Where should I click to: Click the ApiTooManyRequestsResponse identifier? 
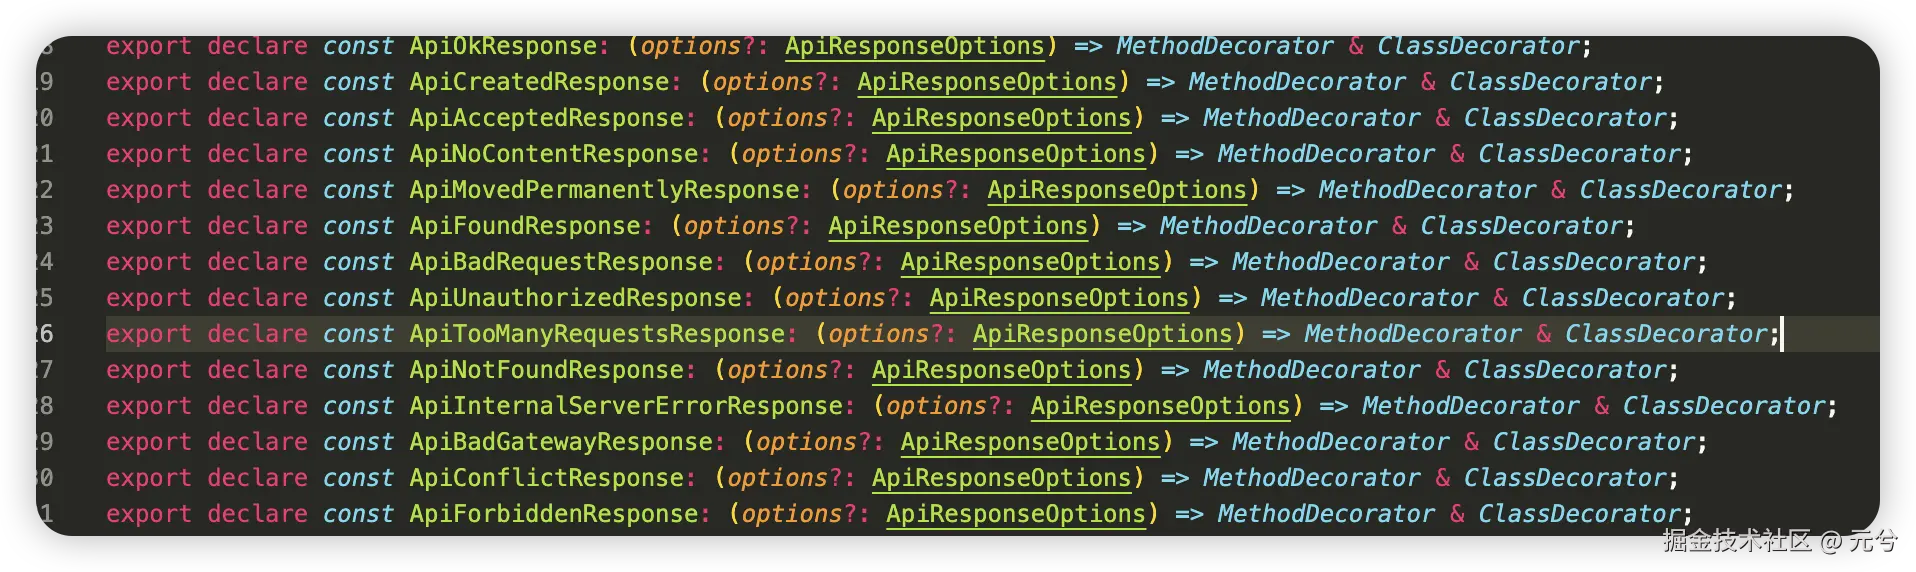pos(597,334)
